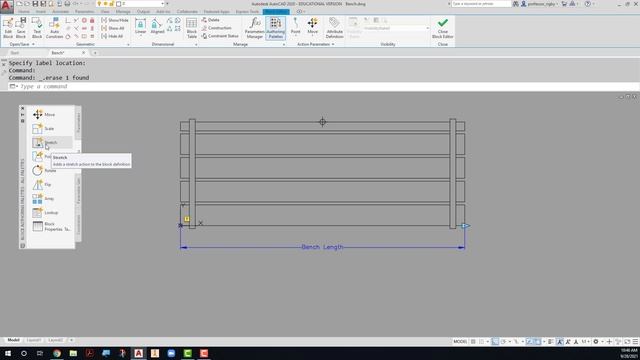This screenshot has width=640, height=360.
Task: Click Constraint Status toggle
Action: pos(220,36)
